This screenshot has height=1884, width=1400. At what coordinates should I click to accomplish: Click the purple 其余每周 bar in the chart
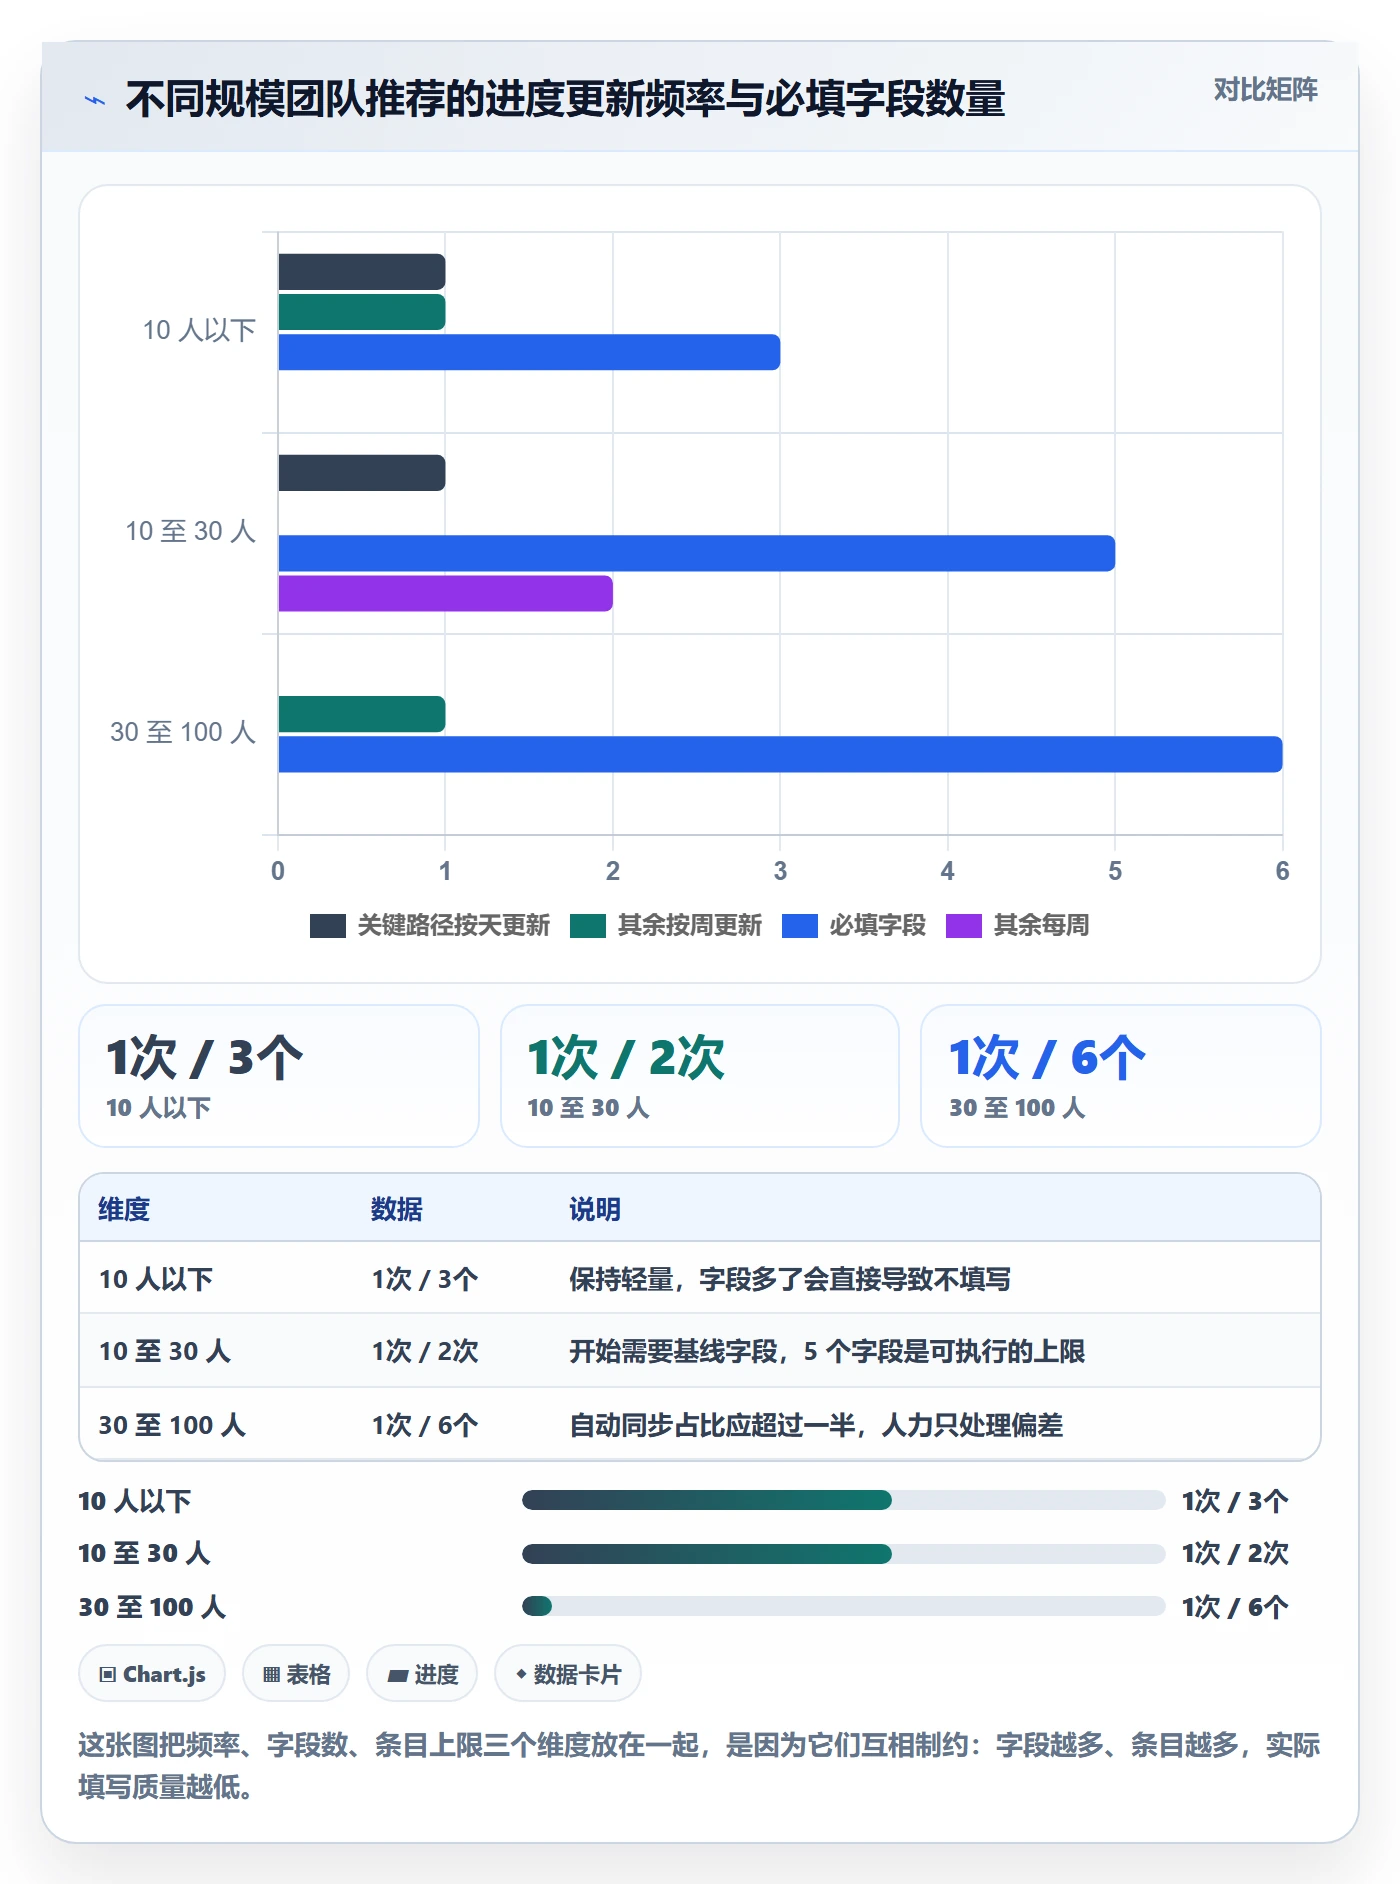445,593
